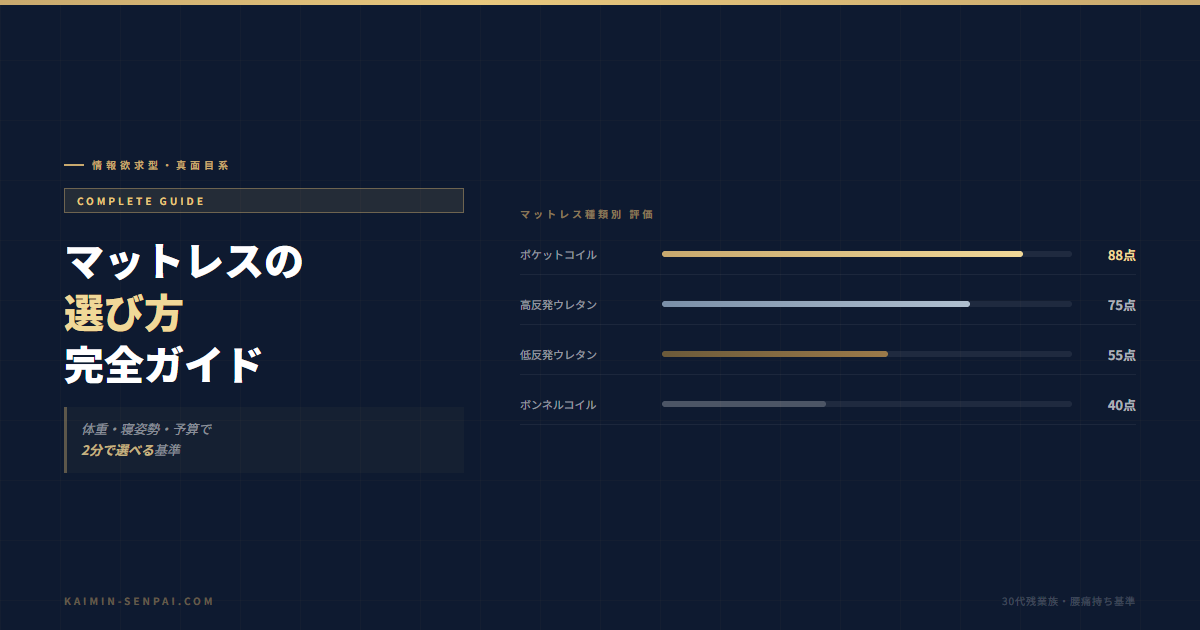1200x630 pixels.
Task: Select the ポケットコイル score bar
Action: [867, 254]
